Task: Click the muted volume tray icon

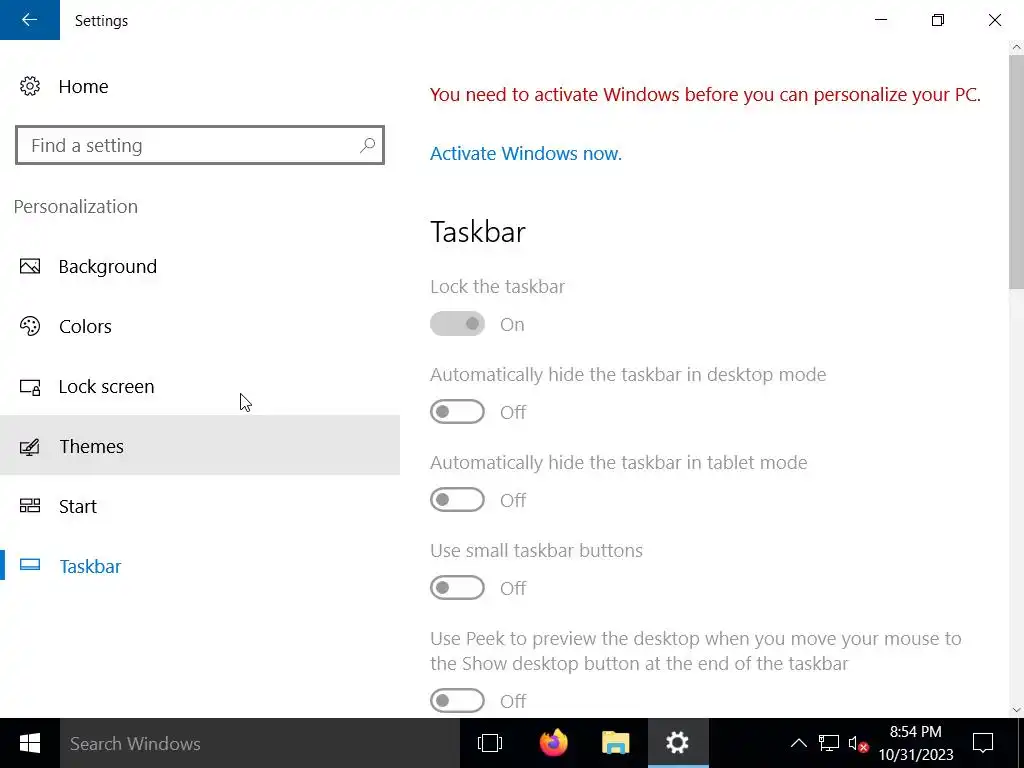Action: (858, 744)
